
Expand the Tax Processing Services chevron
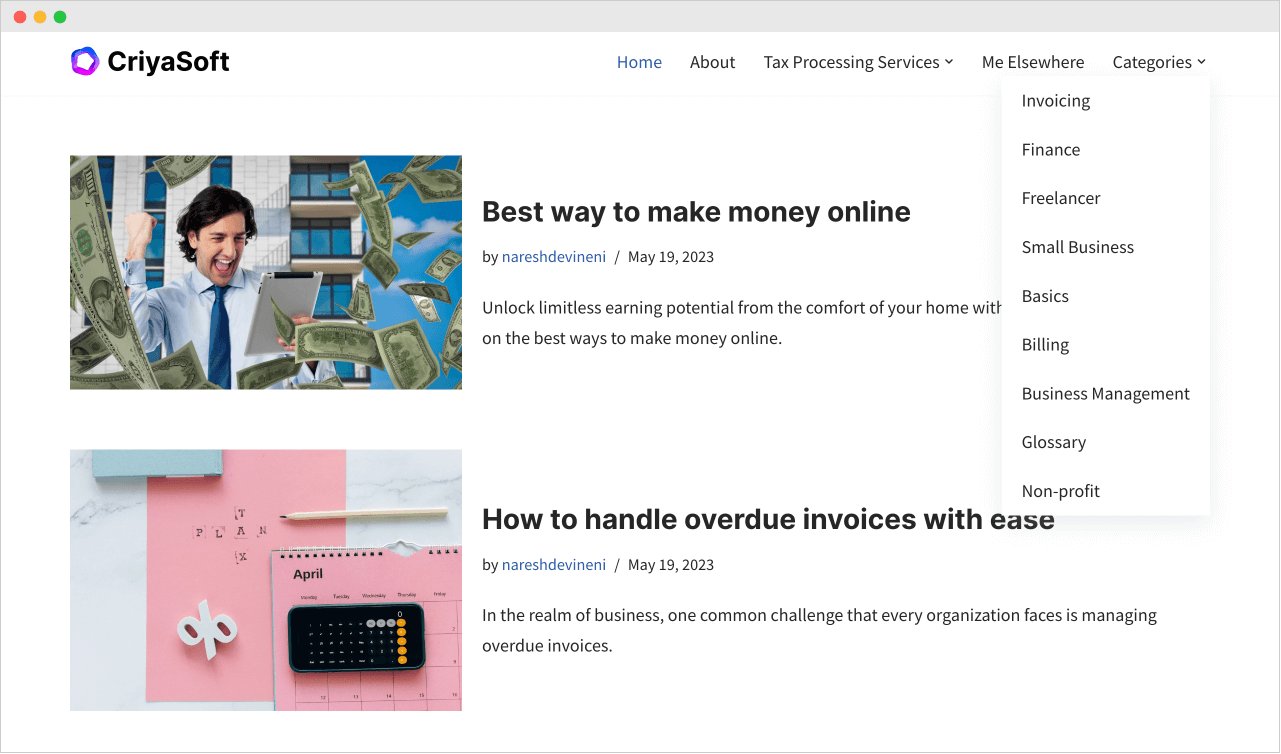949,62
